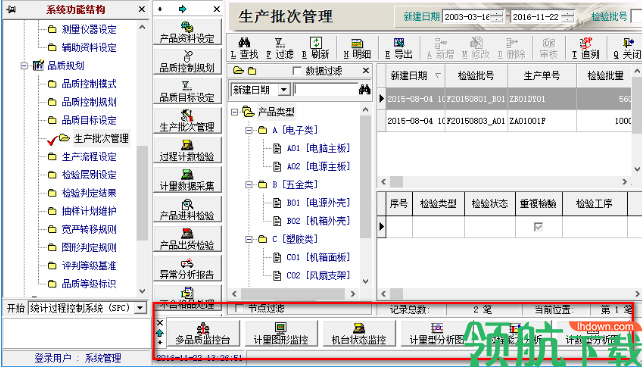Screen dimensions: 642x374
Task: Click the start date spinner arrows
Action: [x=497, y=17]
